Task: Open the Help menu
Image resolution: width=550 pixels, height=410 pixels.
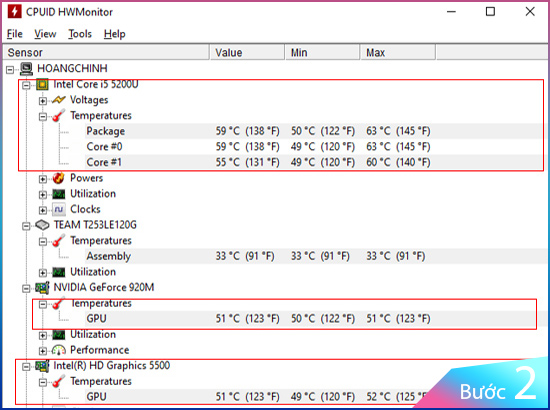Action: pyautogui.click(x=114, y=34)
